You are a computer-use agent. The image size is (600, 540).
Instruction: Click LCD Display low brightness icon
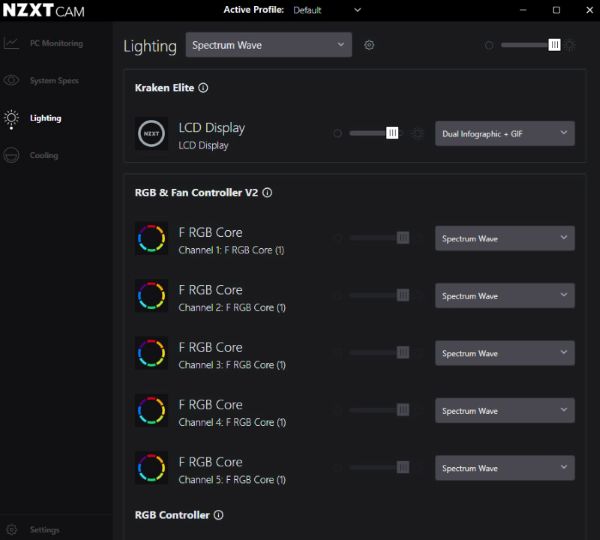tap(338, 133)
